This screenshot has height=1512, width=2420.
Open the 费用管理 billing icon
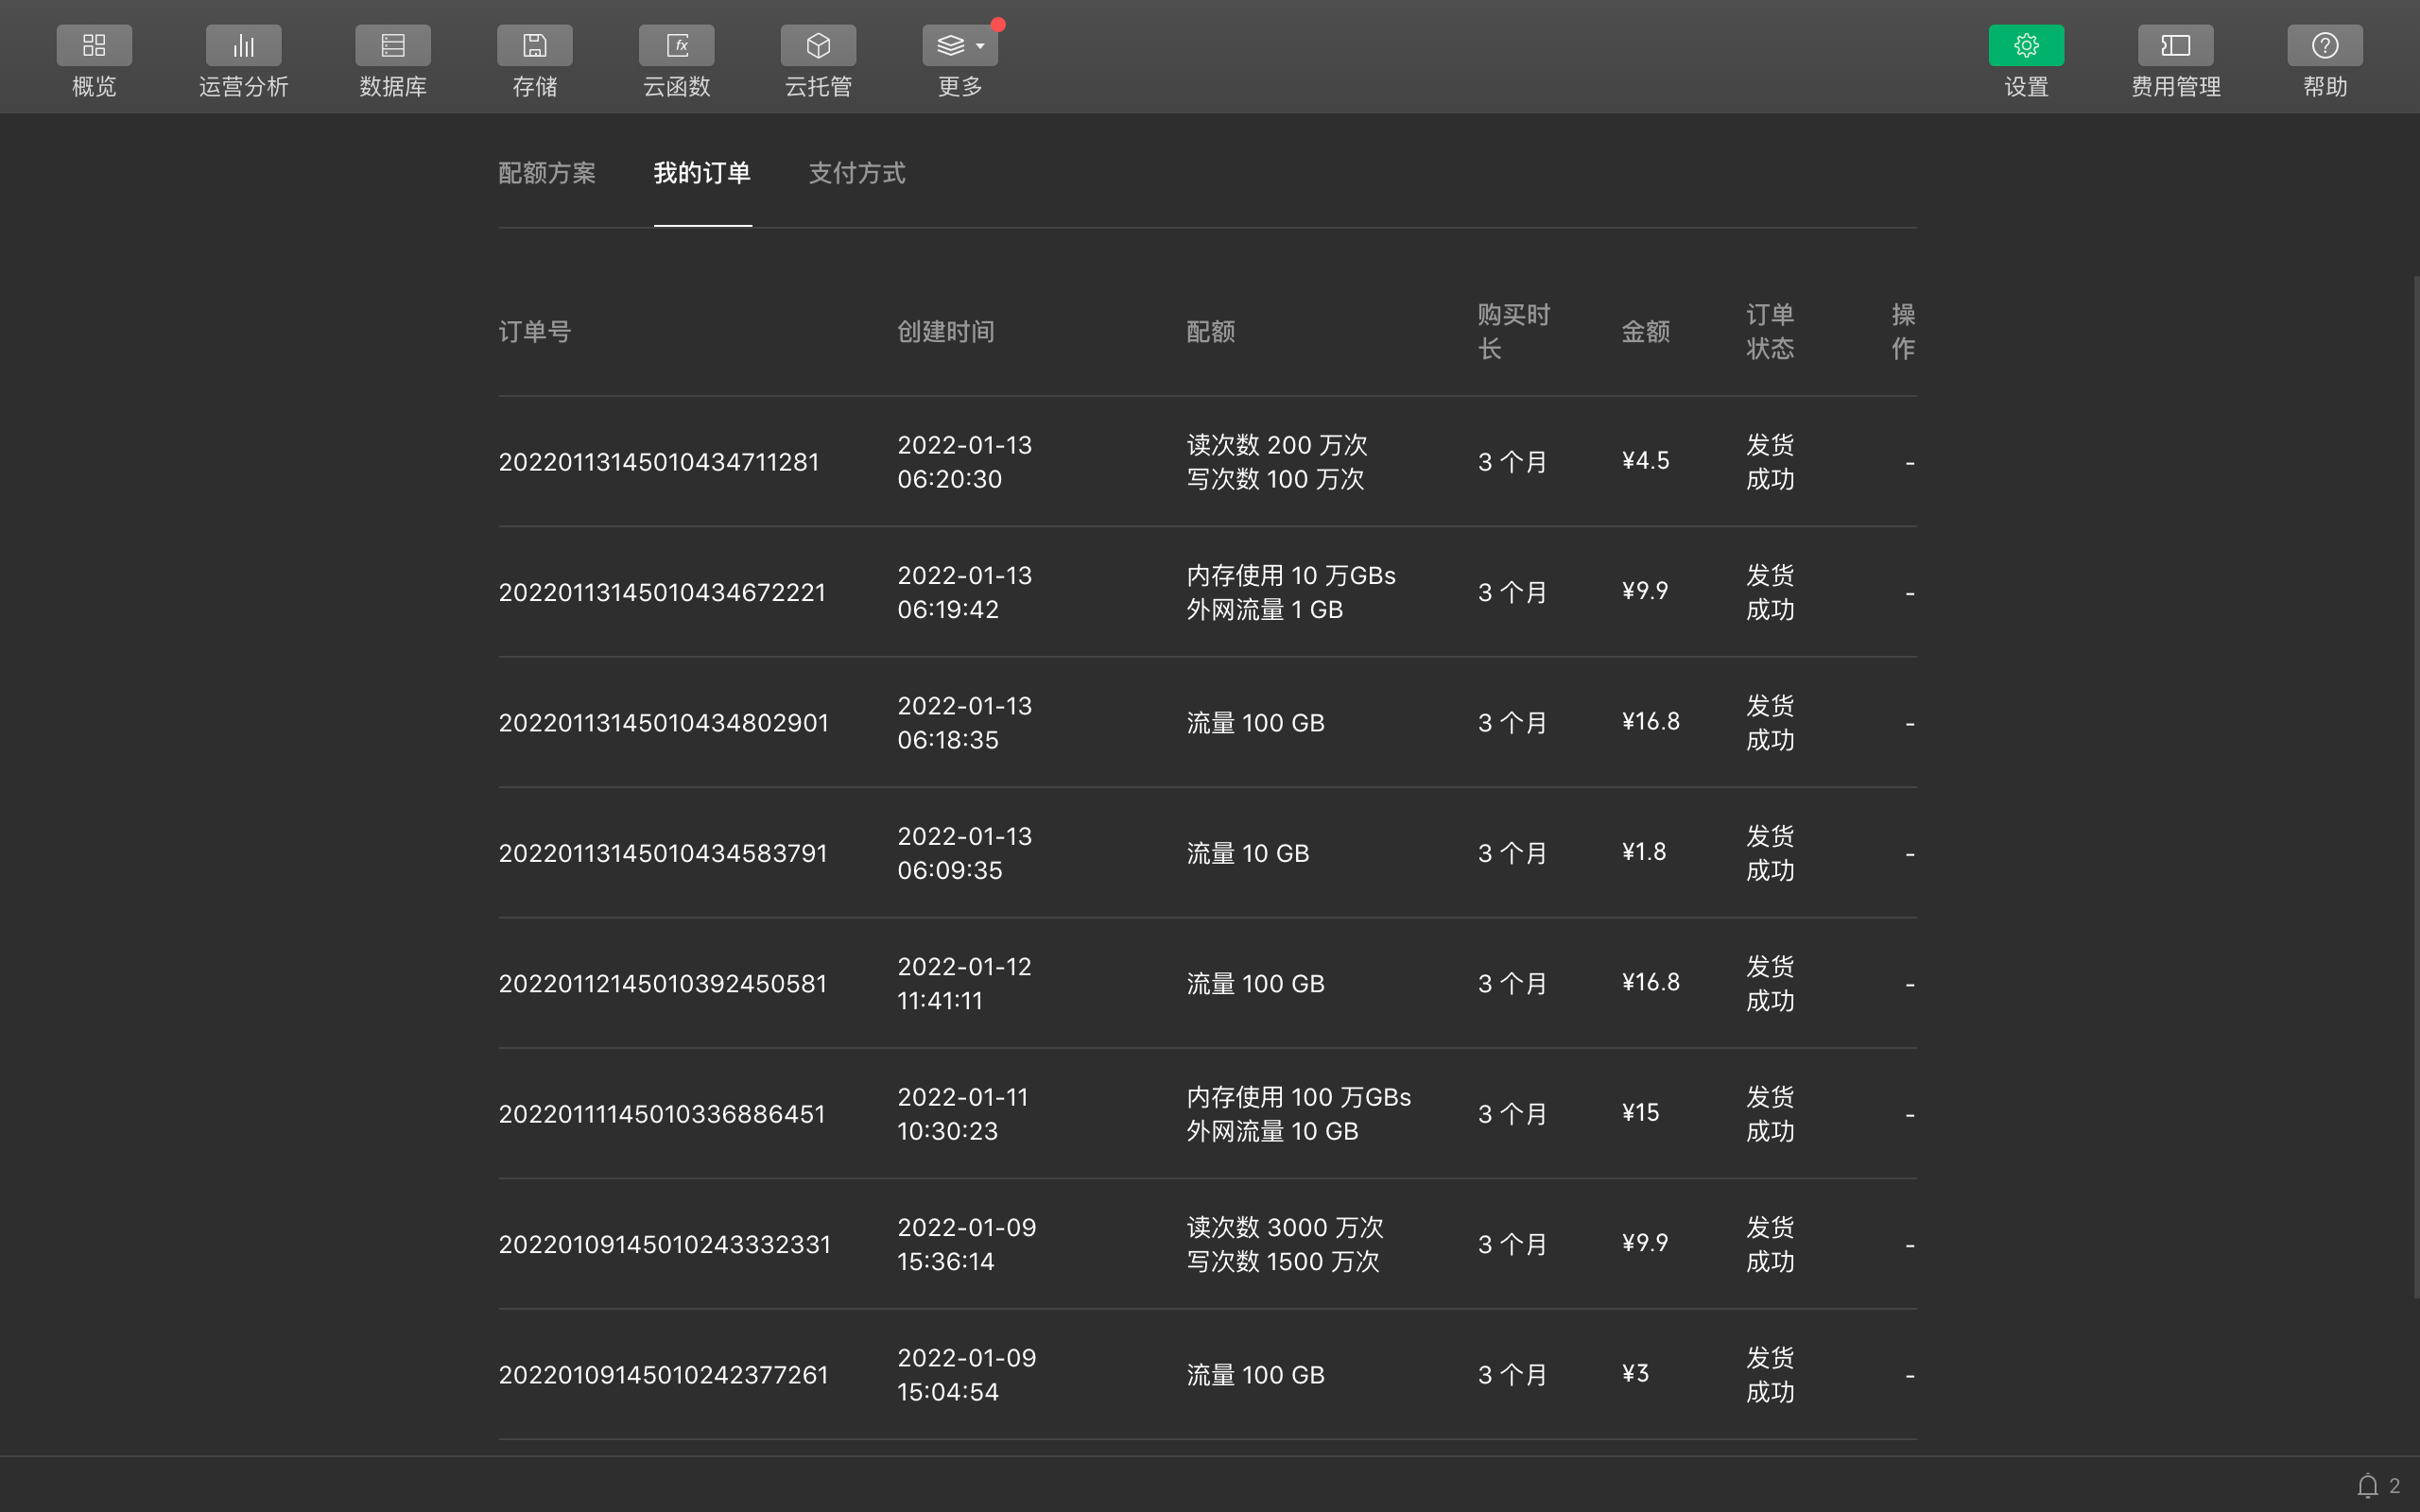(x=2175, y=46)
